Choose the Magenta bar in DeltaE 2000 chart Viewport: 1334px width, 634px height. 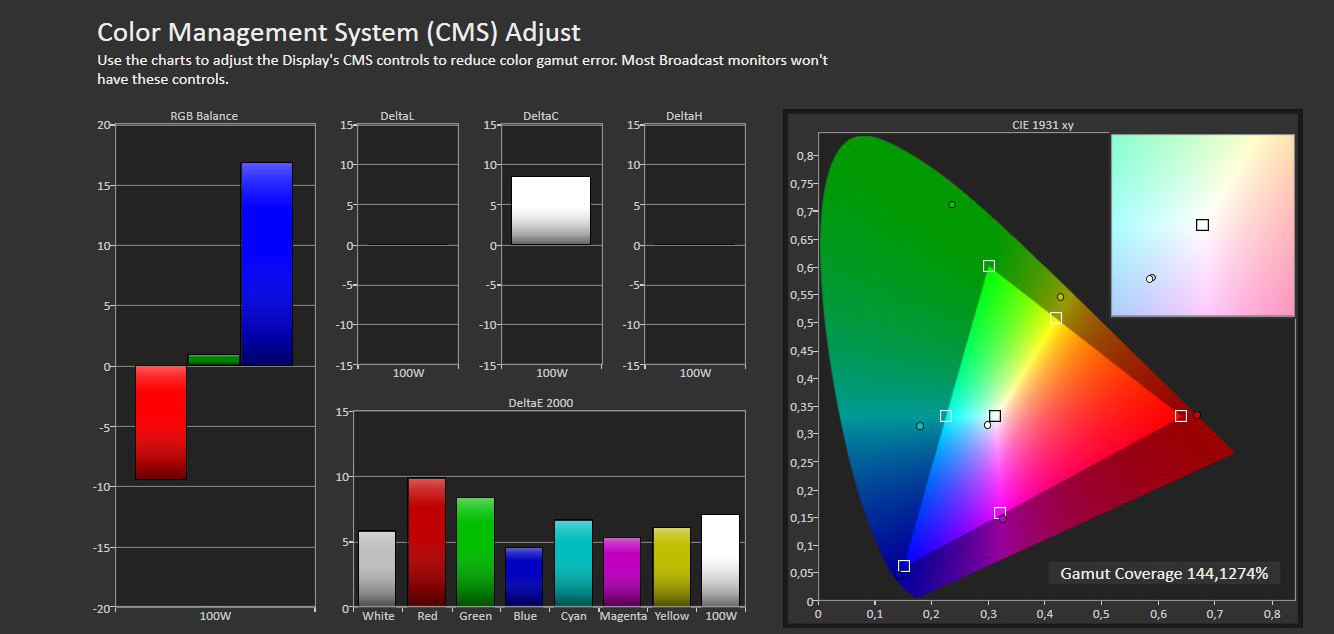[622, 571]
